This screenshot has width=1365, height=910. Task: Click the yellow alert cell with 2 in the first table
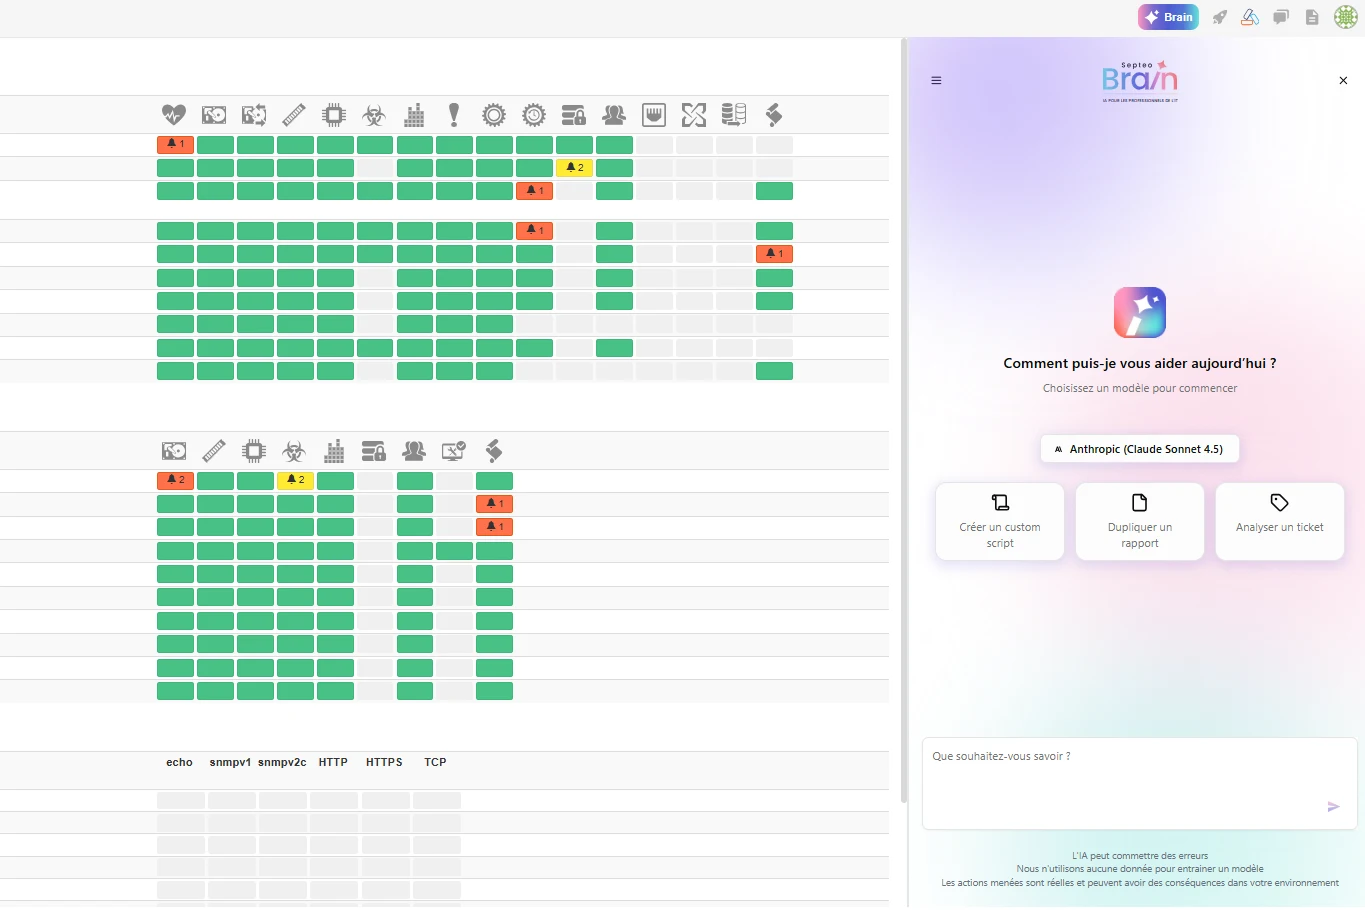point(575,168)
